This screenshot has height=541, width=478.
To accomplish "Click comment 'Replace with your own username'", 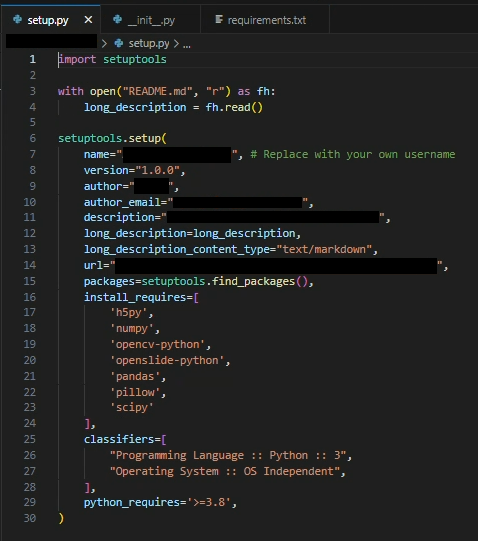I will [x=352, y=154].
